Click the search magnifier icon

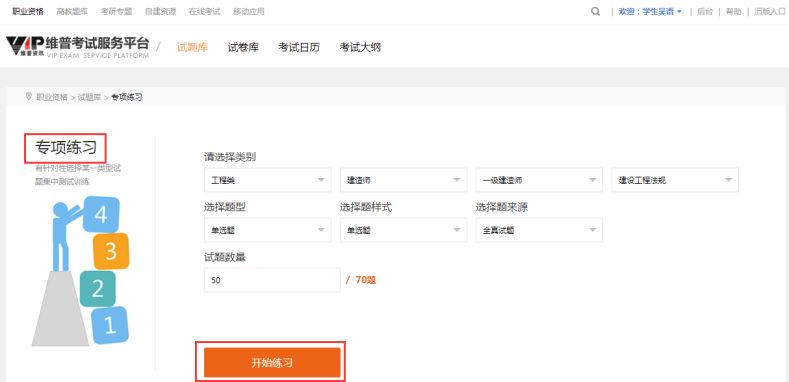(x=595, y=12)
